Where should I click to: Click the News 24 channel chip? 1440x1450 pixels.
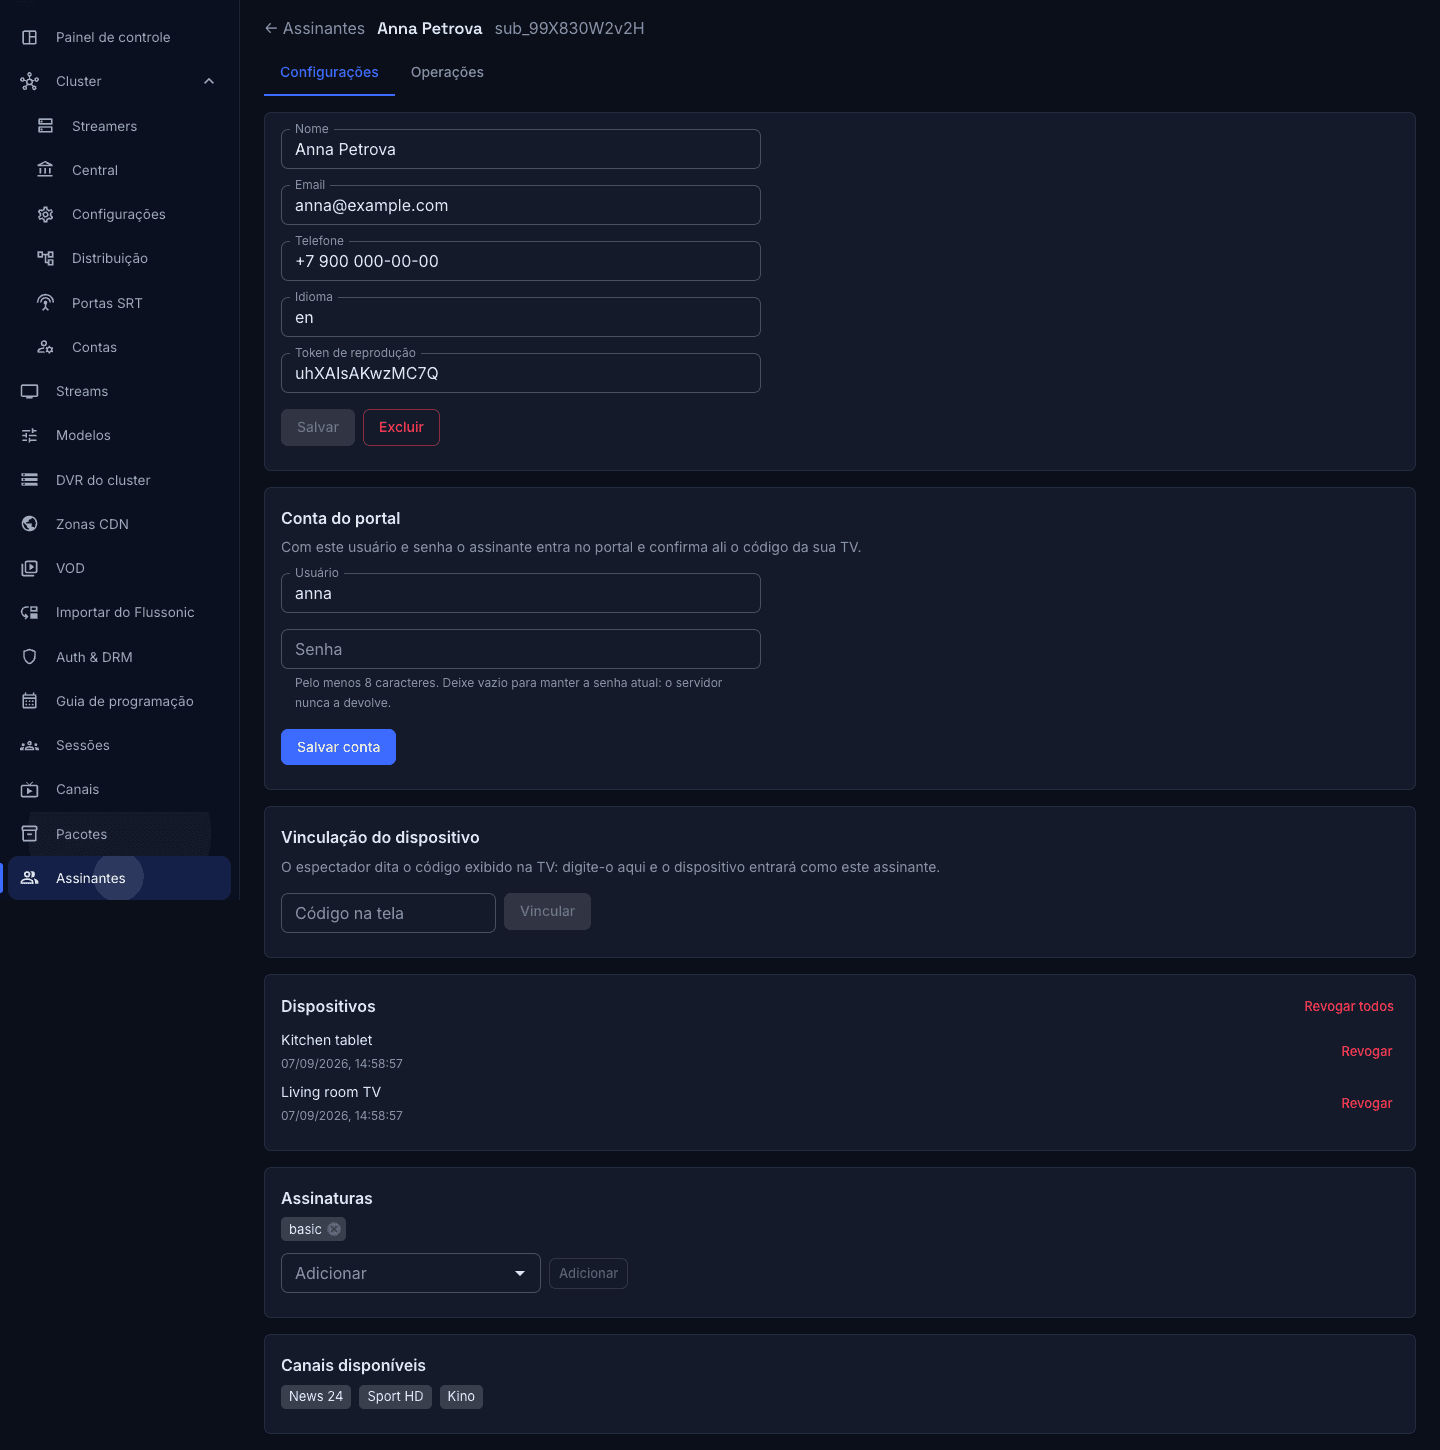coord(316,1396)
